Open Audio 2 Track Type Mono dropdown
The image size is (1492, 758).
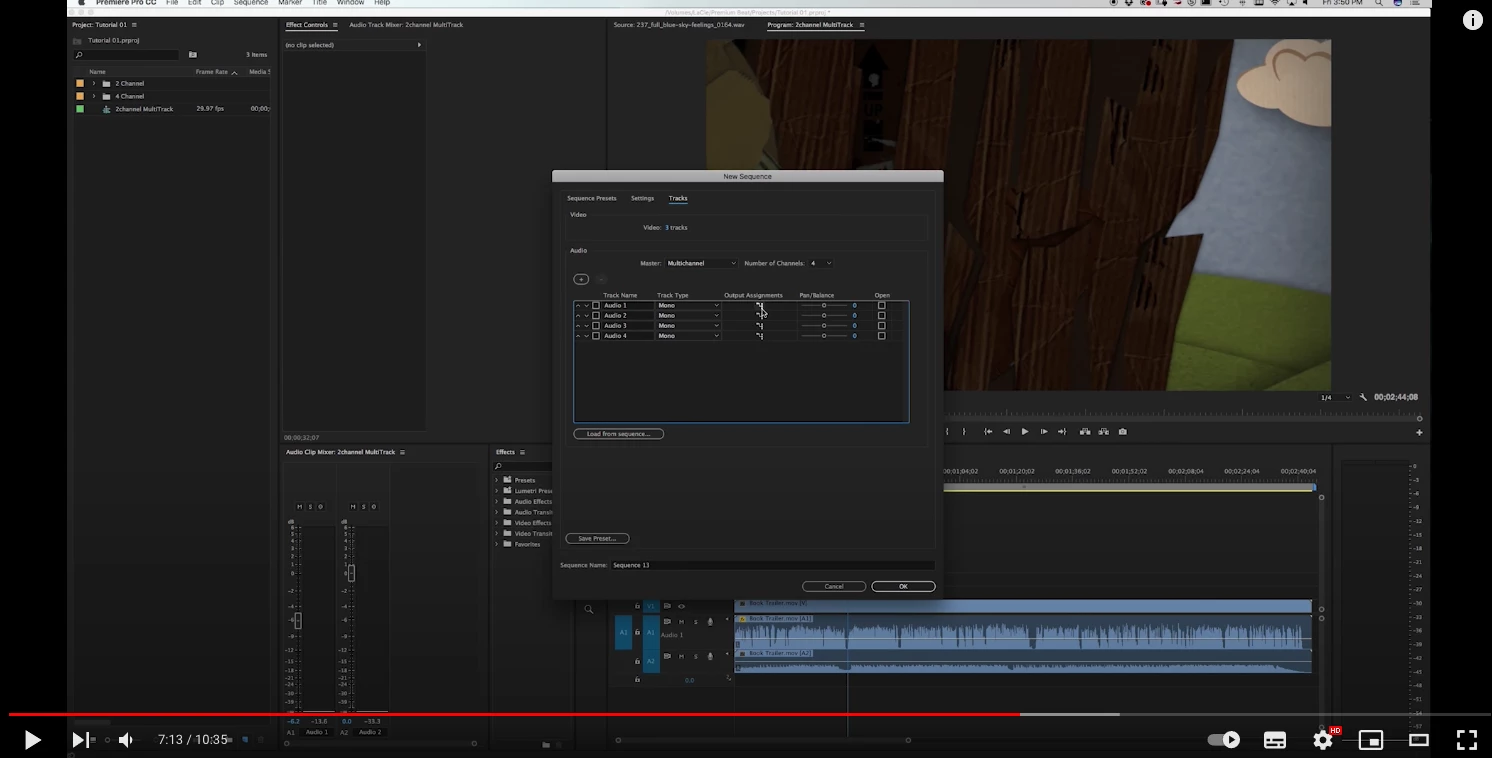(x=688, y=315)
